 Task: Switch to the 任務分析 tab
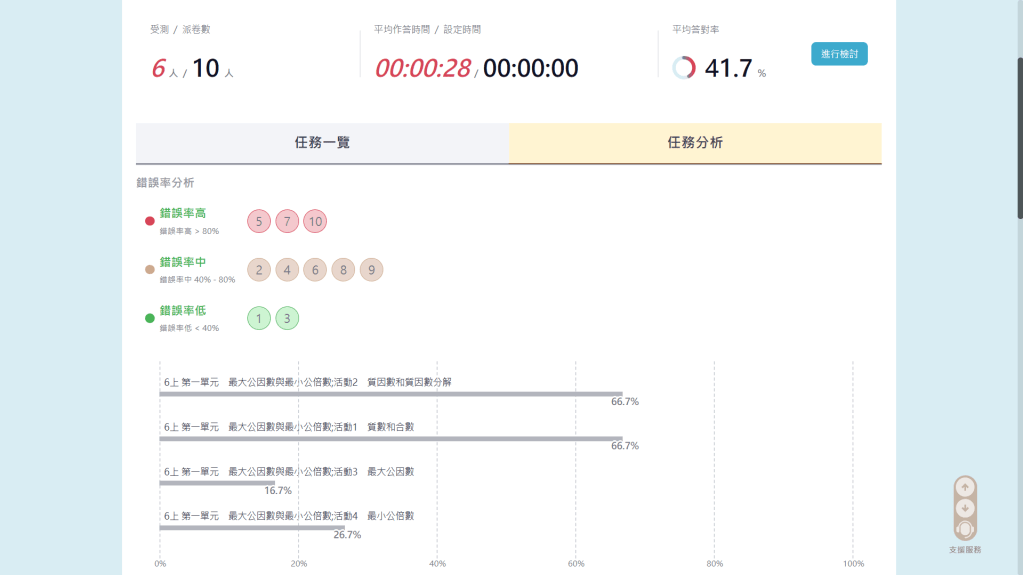695,143
